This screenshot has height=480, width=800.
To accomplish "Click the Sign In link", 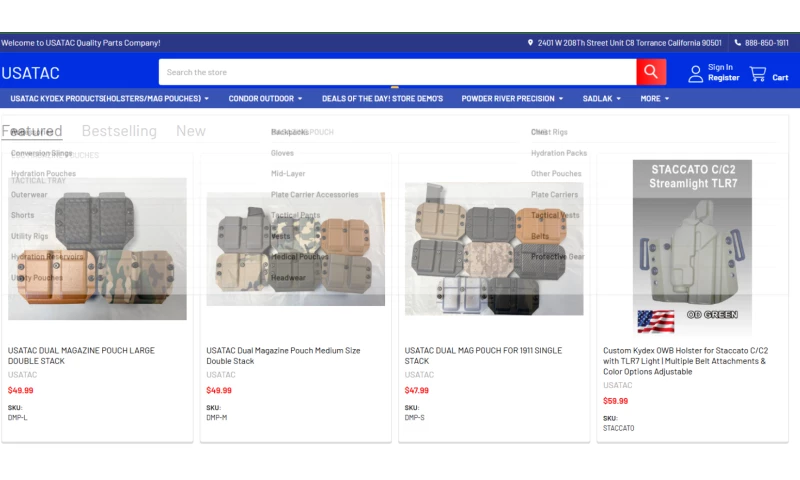I will click(720, 67).
